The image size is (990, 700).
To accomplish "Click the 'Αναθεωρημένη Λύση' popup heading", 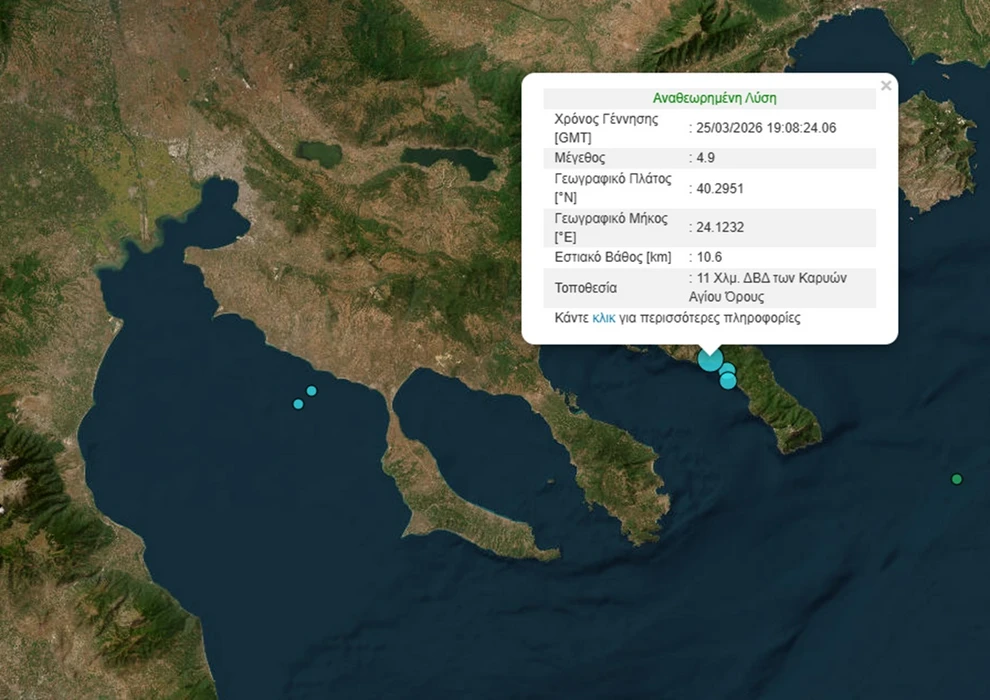I will pyautogui.click(x=714, y=98).
